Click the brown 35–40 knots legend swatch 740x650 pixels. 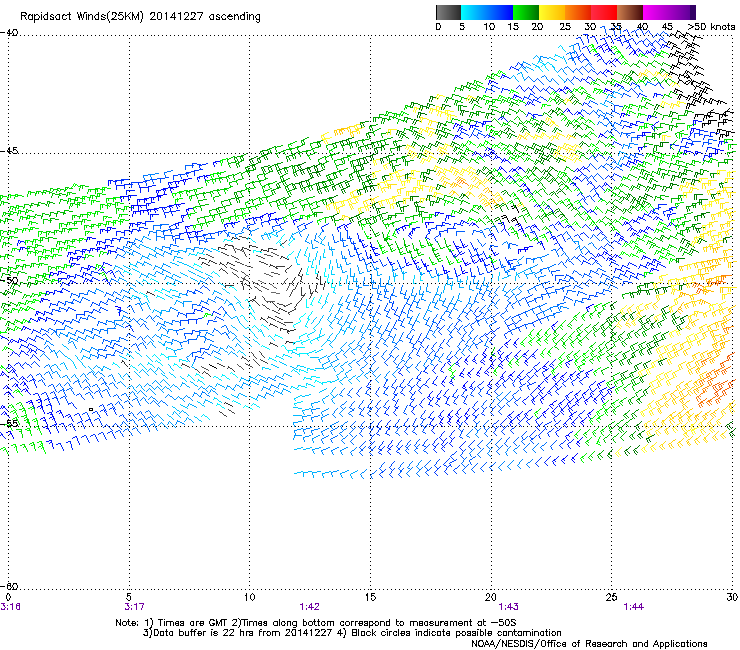tap(630, 12)
